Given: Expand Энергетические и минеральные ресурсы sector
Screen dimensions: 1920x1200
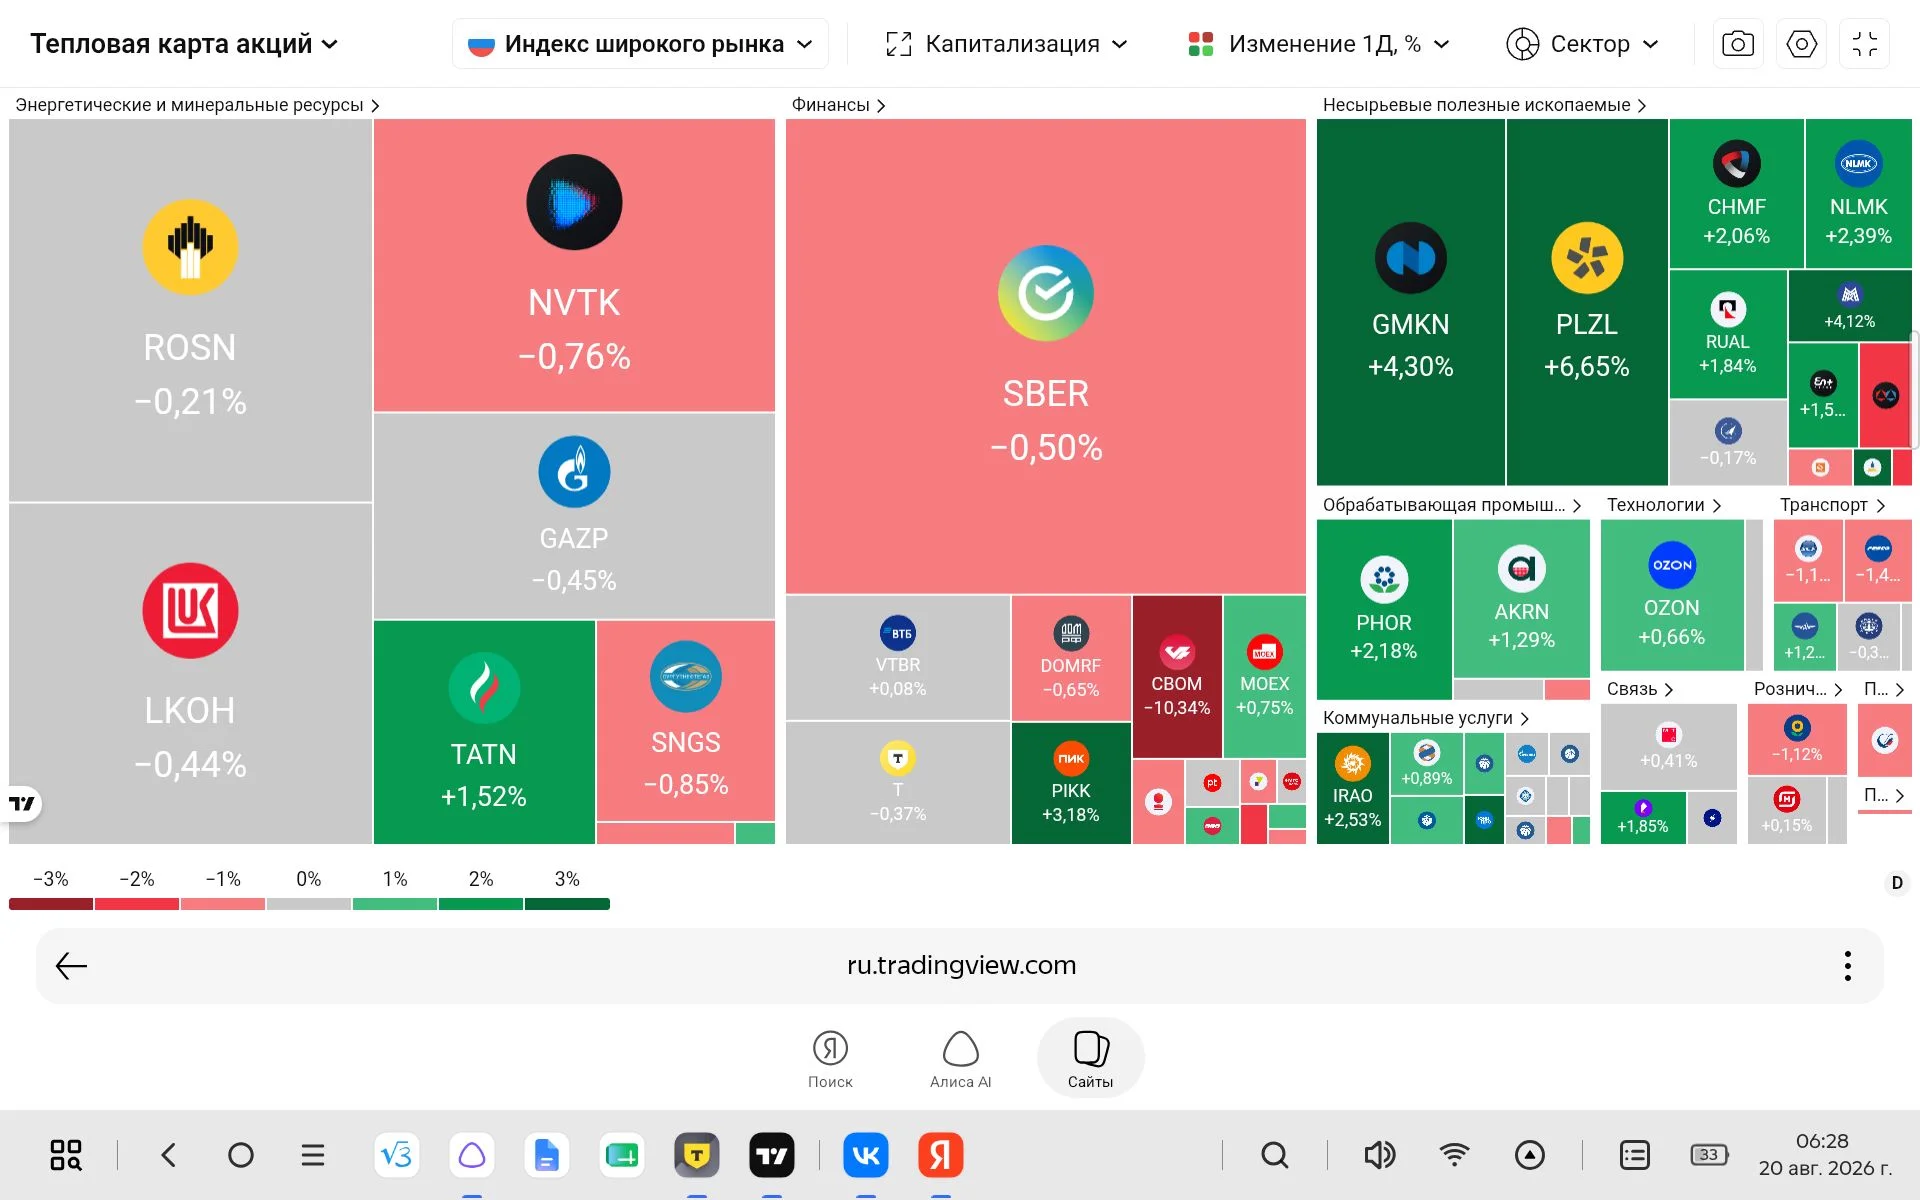Looking at the screenshot, I should point(197,105).
